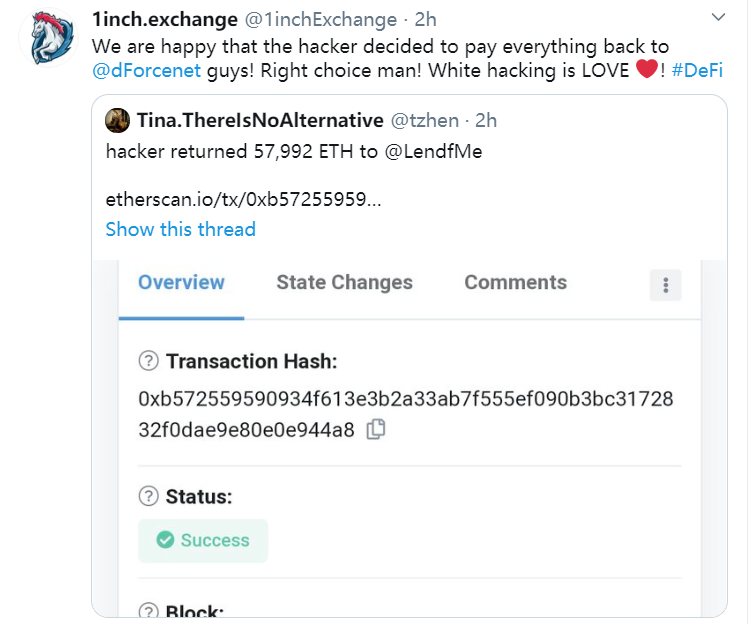Screen dimensions: 754x624
Task: Open the etherscan.io transaction link
Action: (x=243, y=199)
